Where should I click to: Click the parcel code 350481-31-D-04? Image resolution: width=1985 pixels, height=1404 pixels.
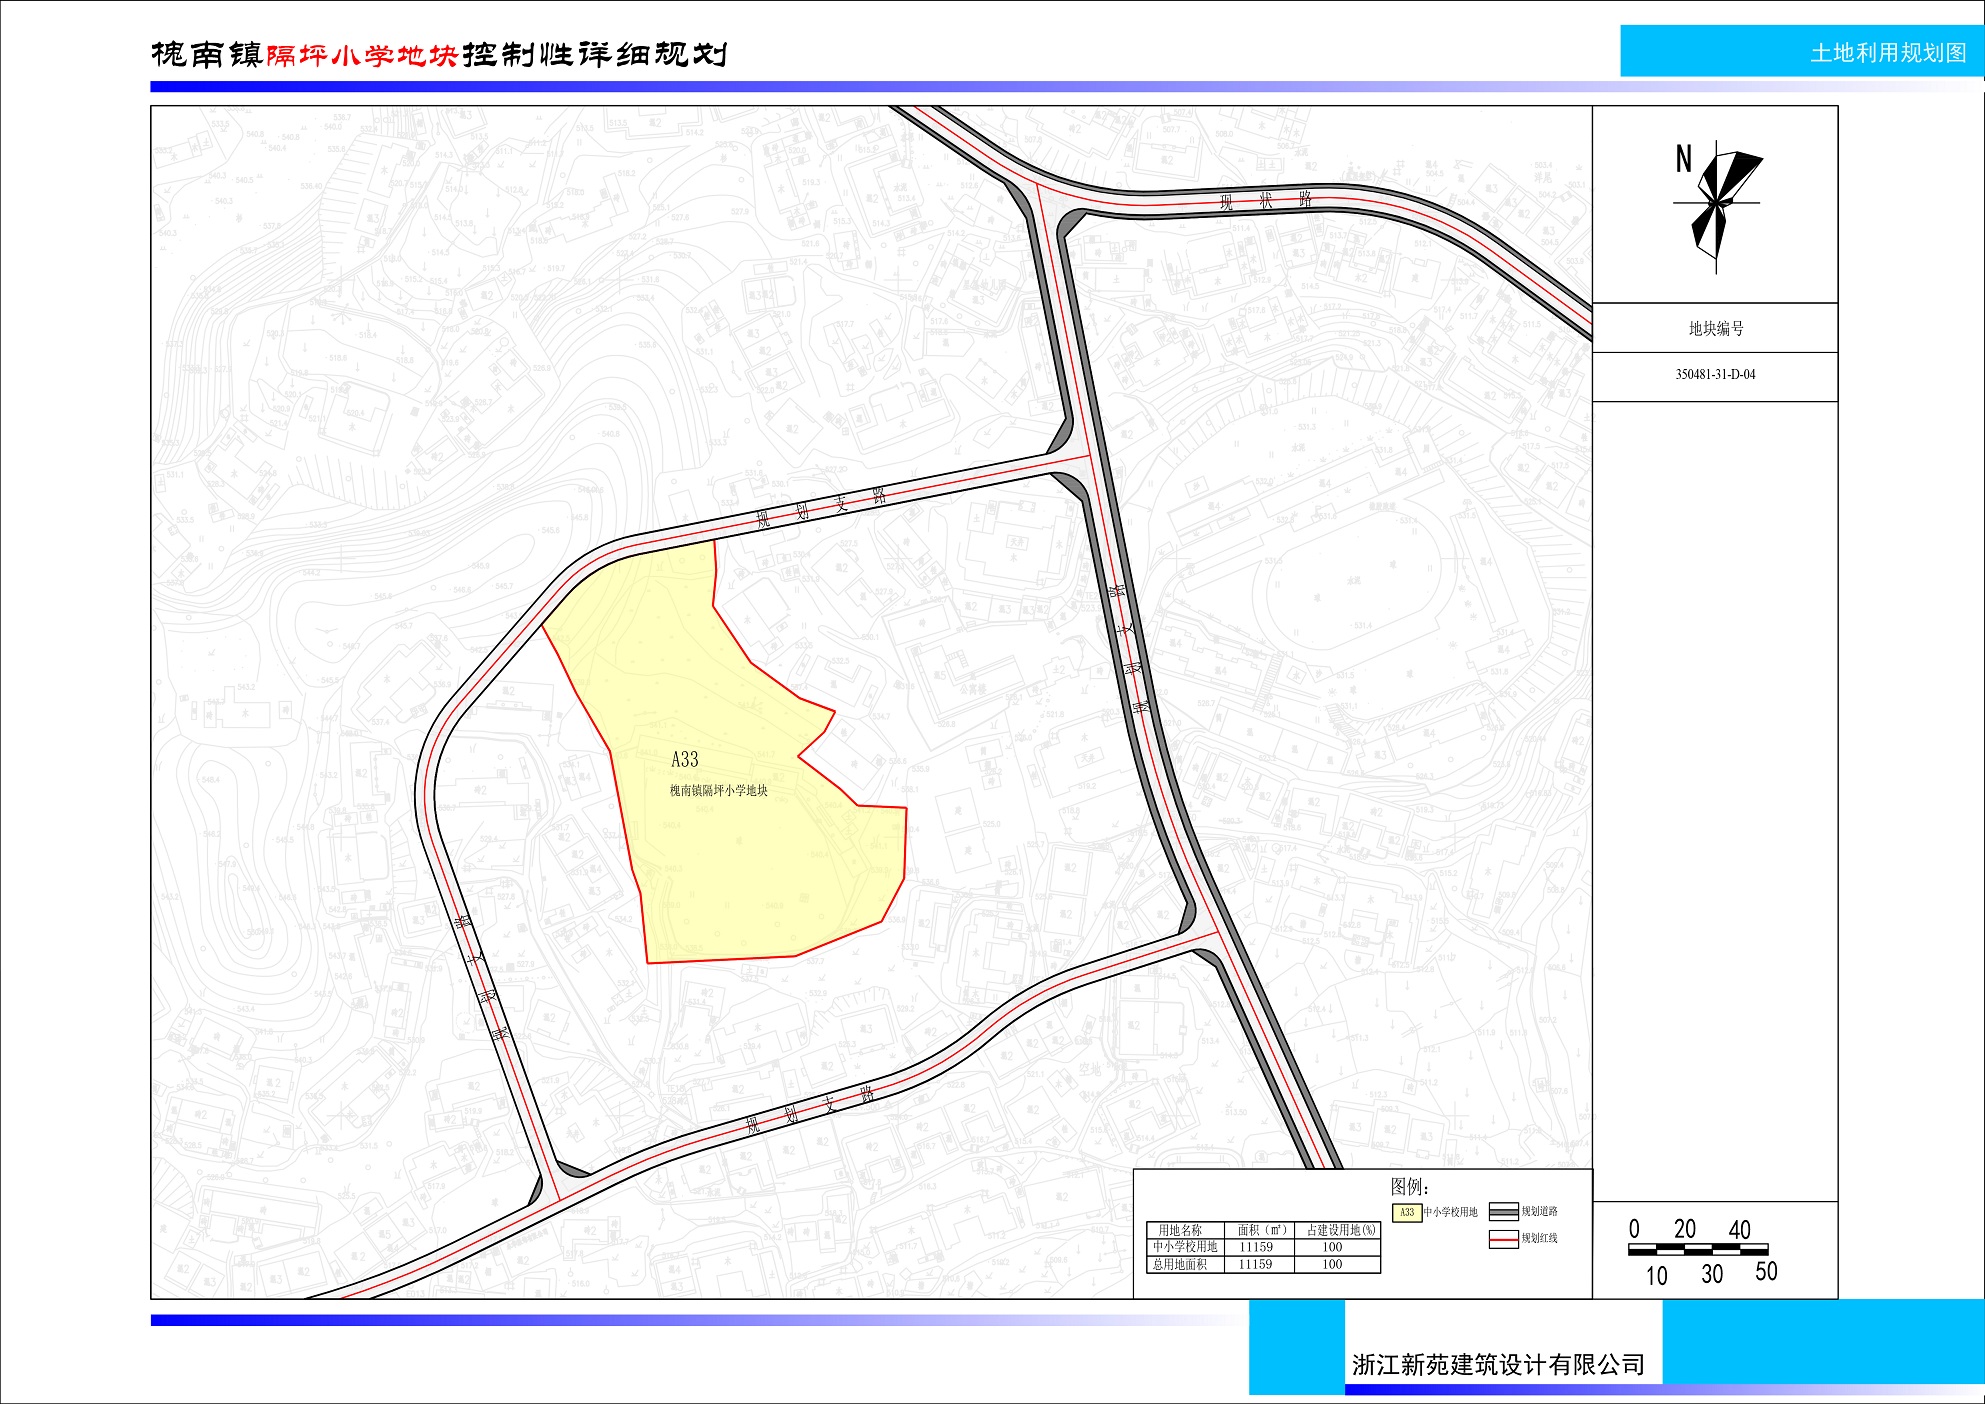point(1715,375)
